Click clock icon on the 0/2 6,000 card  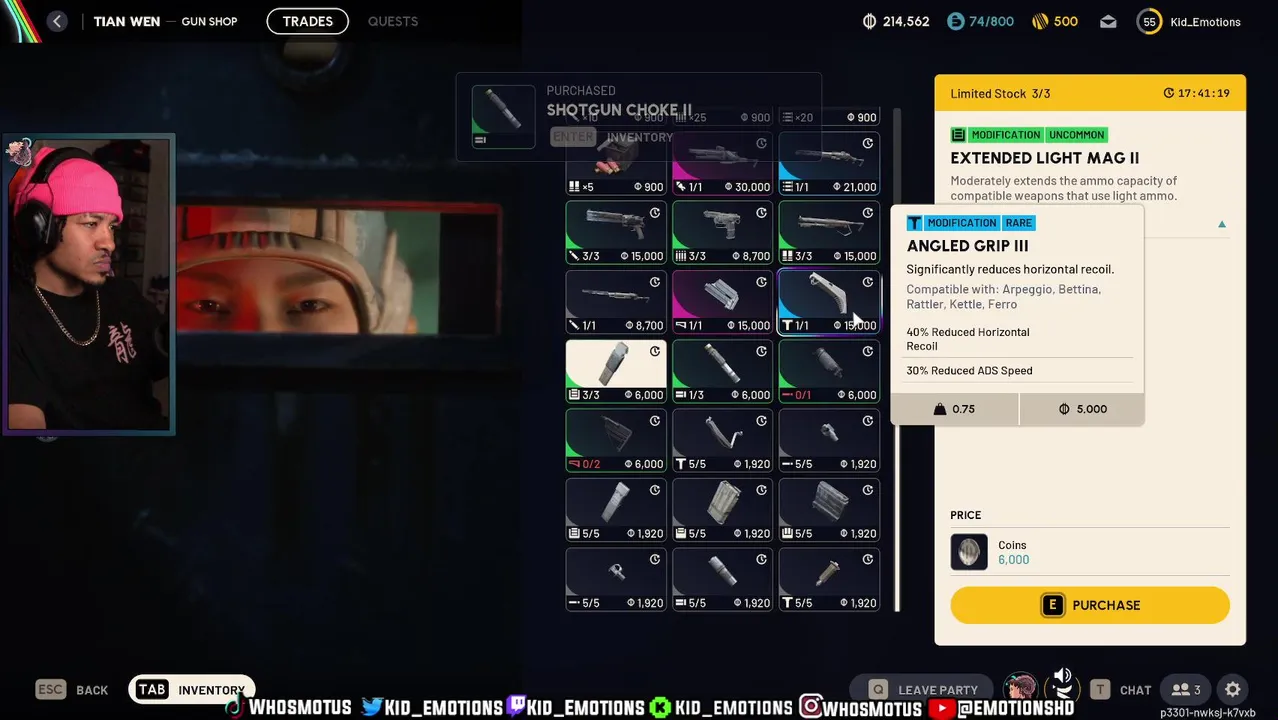[x=655, y=421]
